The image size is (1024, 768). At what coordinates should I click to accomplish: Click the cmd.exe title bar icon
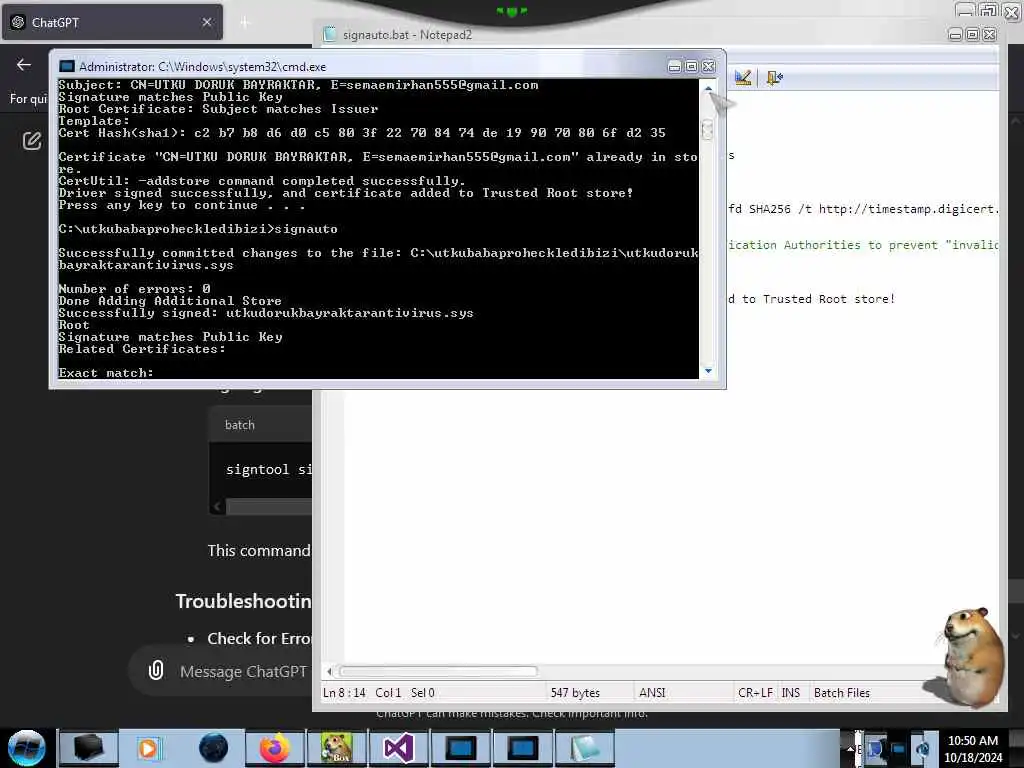coord(67,67)
